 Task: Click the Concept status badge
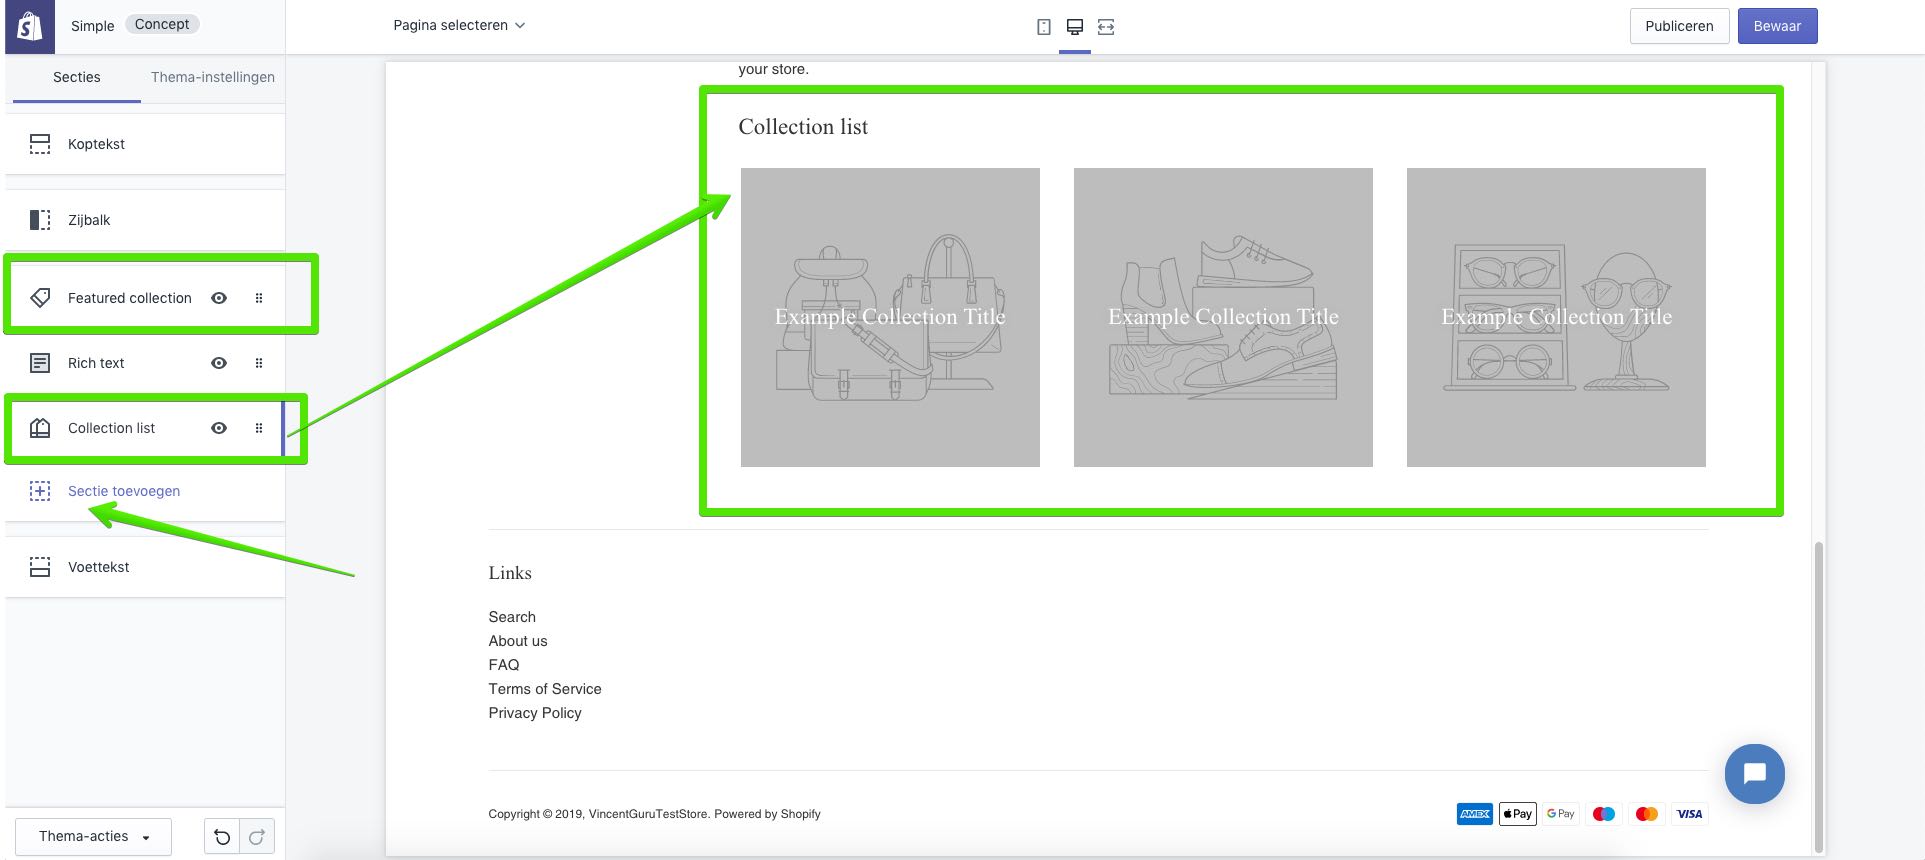pos(162,24)
